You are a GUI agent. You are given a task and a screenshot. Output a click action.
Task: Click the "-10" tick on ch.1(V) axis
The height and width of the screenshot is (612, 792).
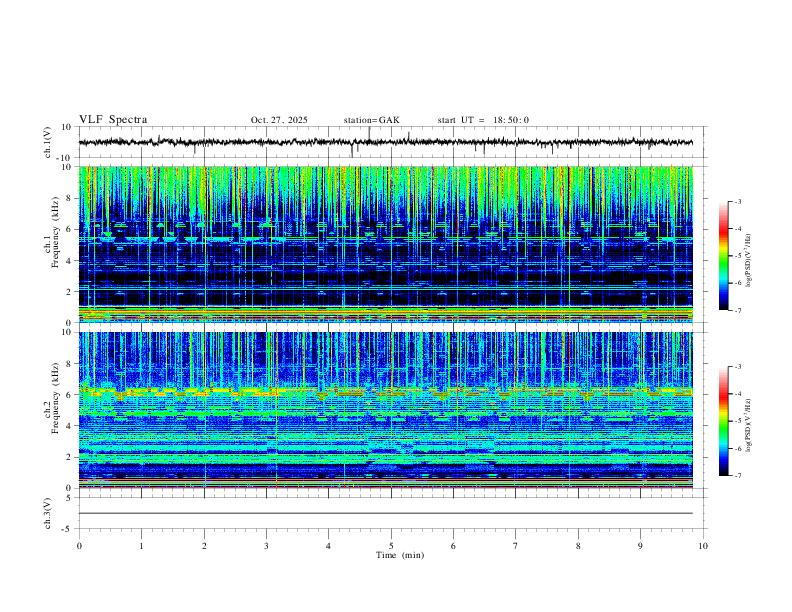pyautogui.click(x=66, y=158)
